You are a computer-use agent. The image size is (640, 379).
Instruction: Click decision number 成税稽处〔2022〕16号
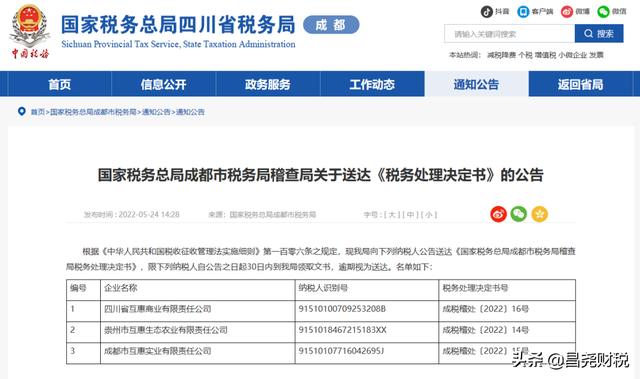(x=486, y=309)
